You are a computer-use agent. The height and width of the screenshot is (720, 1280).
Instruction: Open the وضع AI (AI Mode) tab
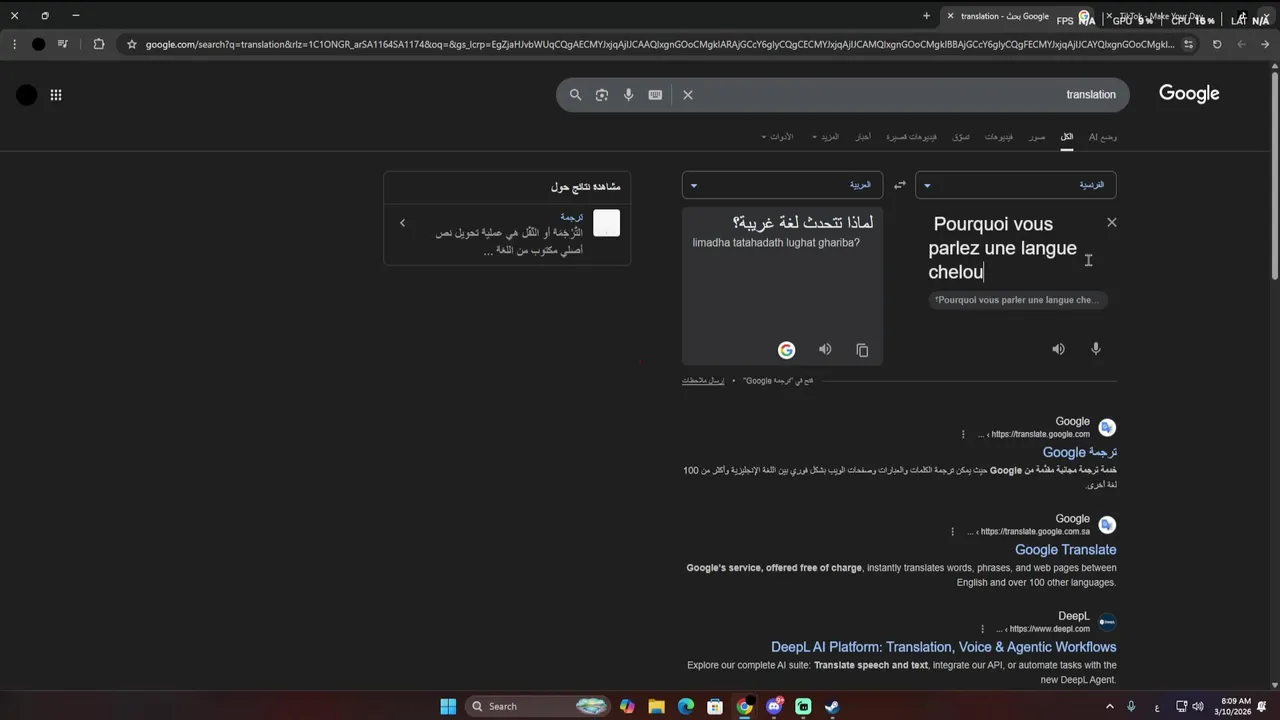(x=1102, y=137)
